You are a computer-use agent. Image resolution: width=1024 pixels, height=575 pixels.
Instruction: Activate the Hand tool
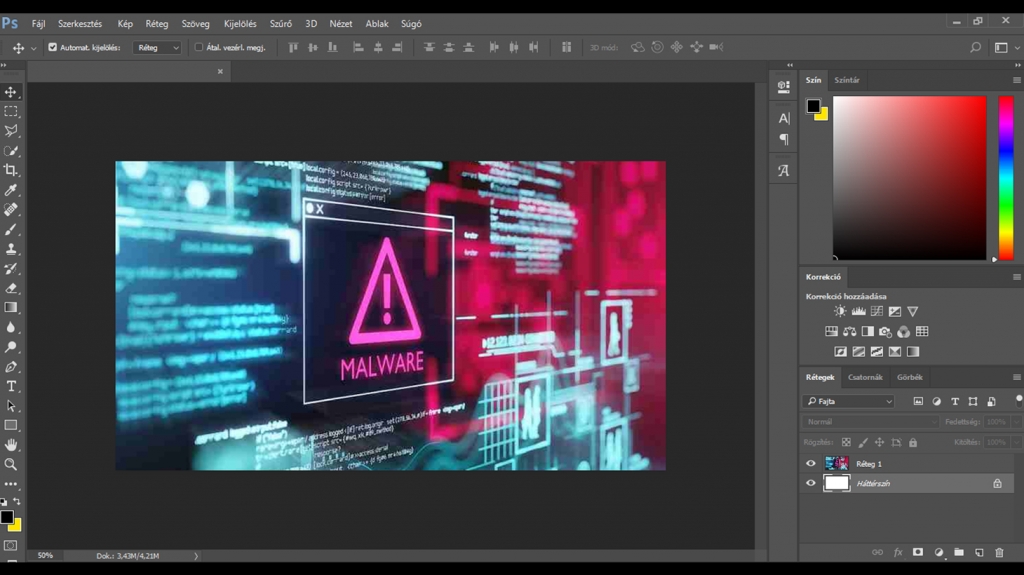[11, 445]
